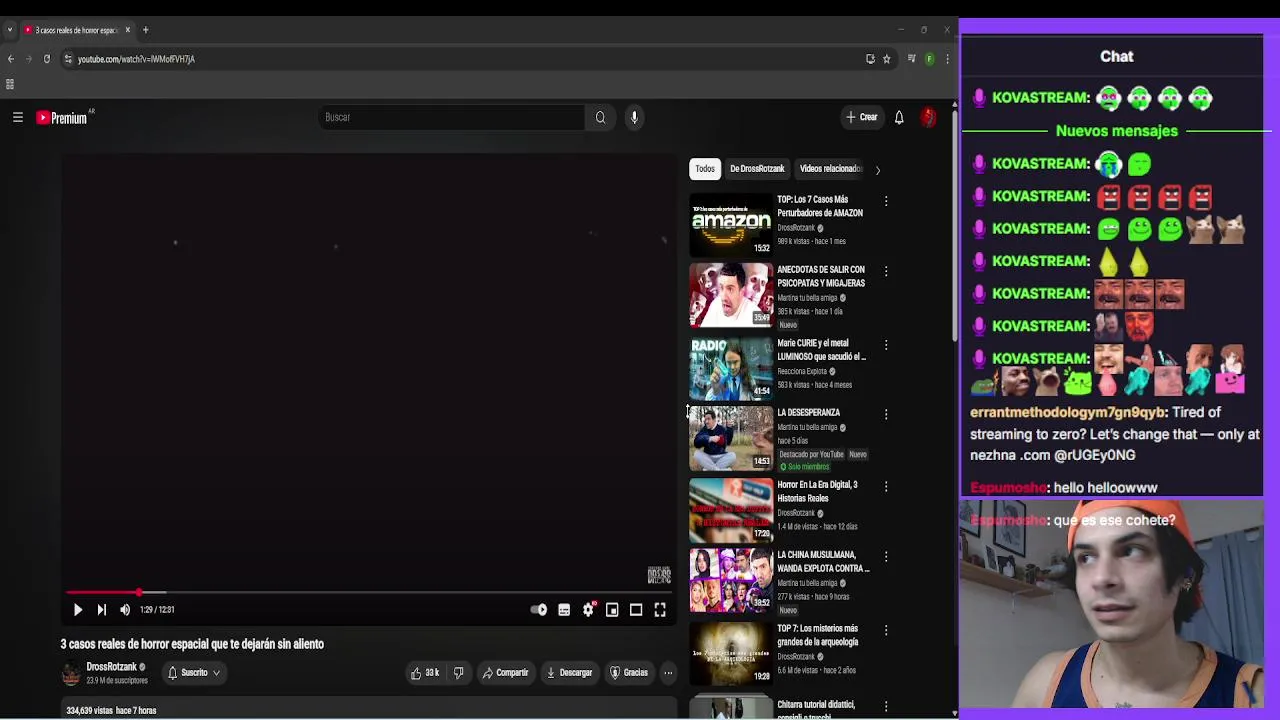This screenshot has height=720, width=1280.
Task: Enable theater mode view
Action: pos(636,610)
